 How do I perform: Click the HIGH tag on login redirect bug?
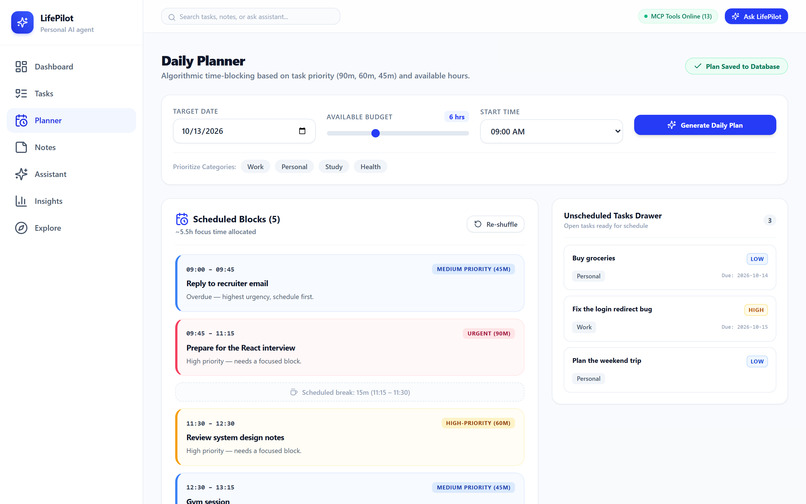(756, 310)
